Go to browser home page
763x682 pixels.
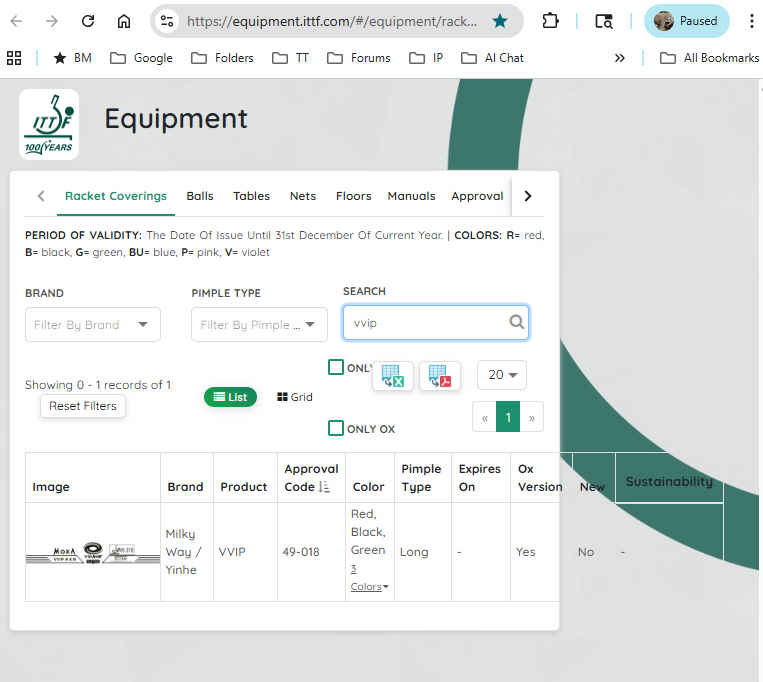pyautogui.click(x=124, y=21)
